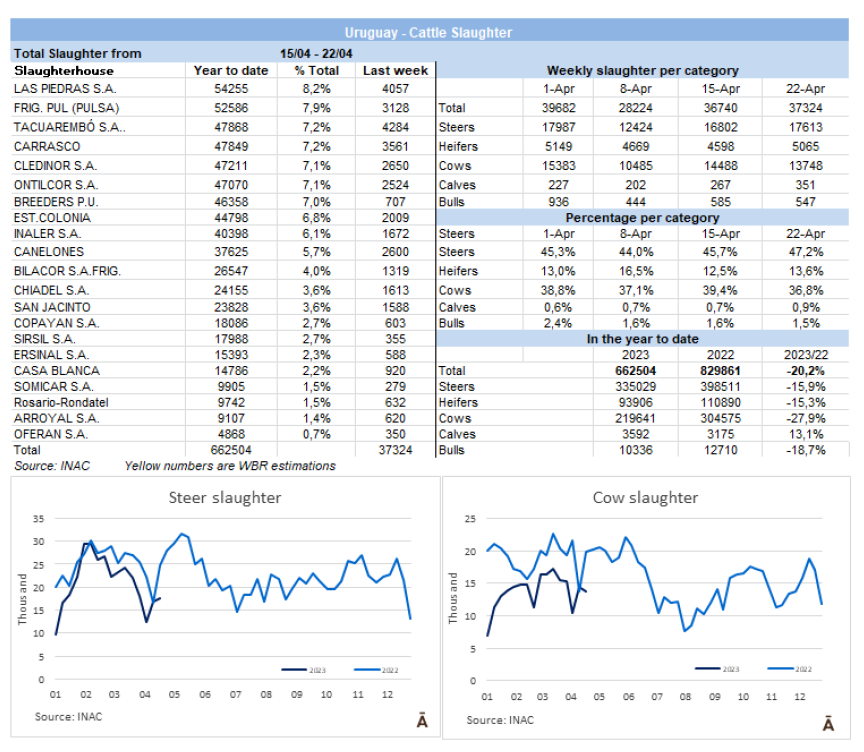Click the Steer slaughter chart title

225,498
